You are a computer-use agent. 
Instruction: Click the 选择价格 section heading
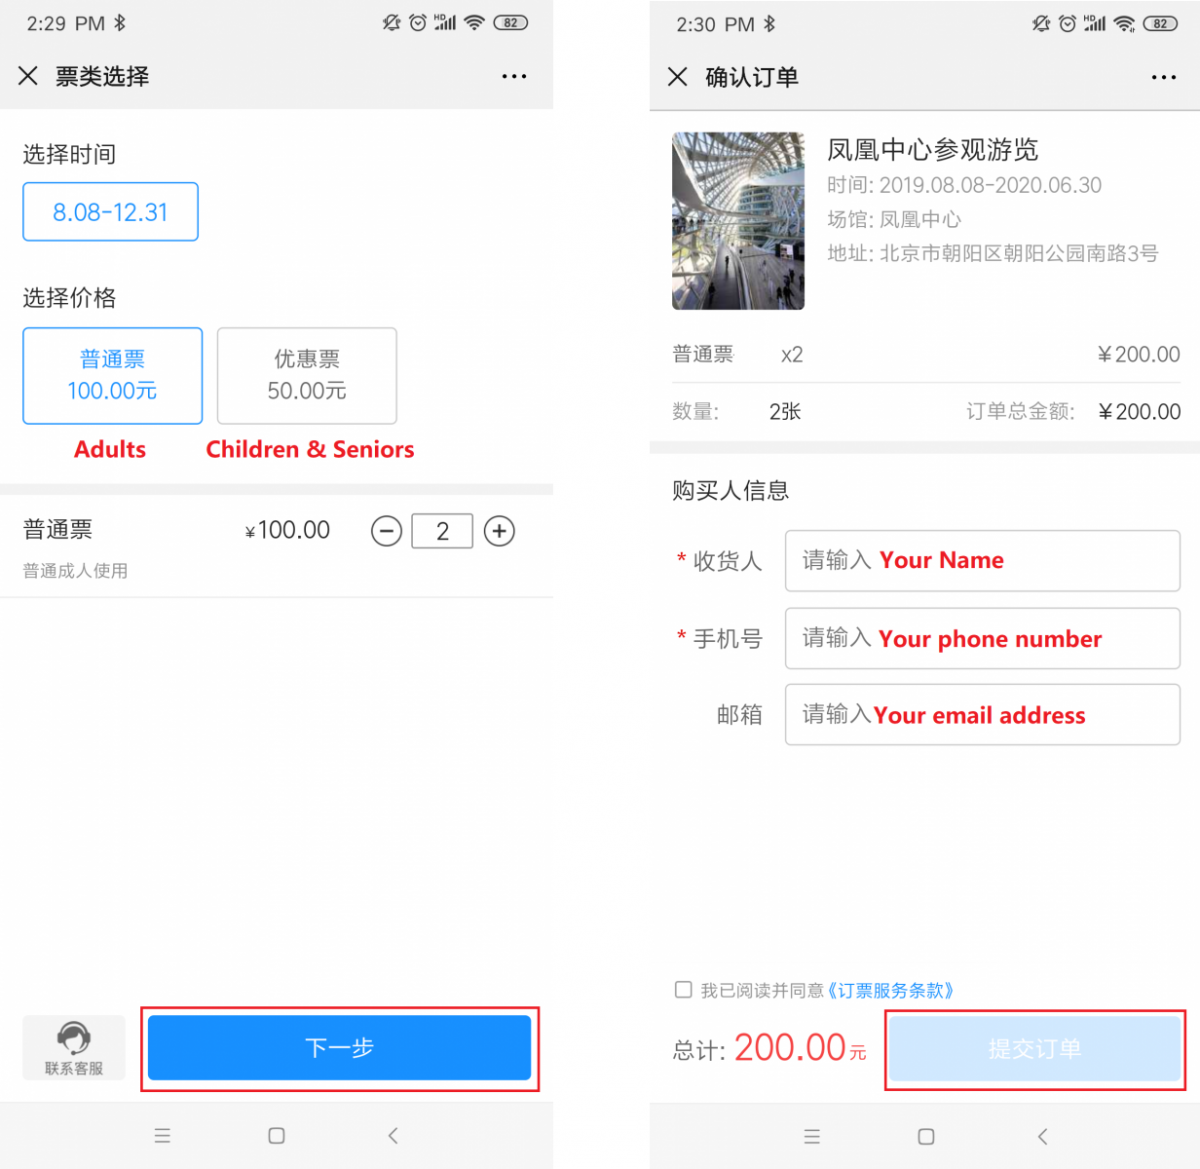(69, 298)
